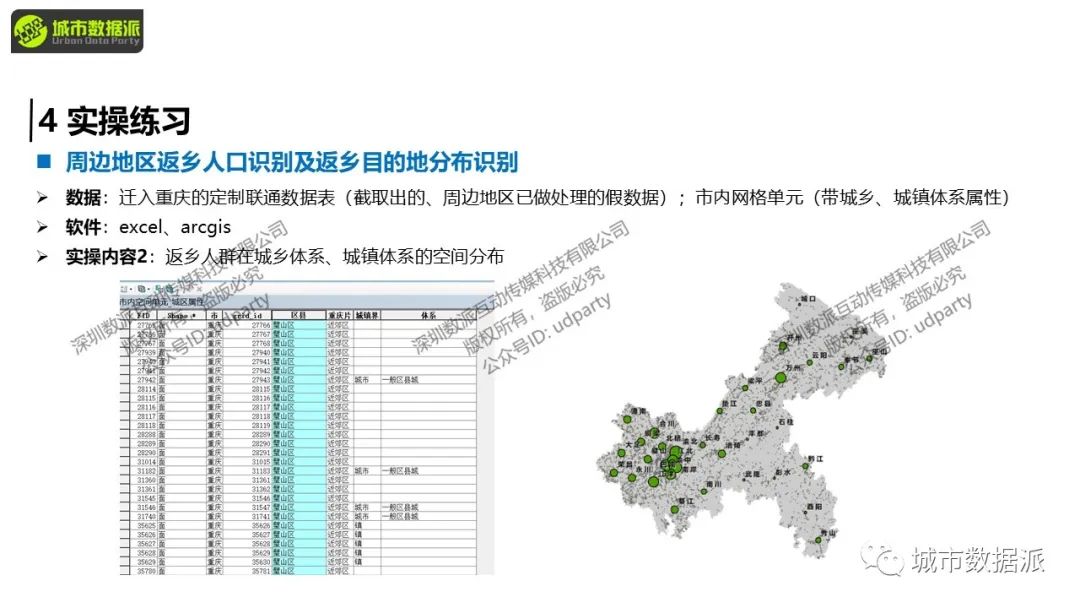The width and height of the screenshot is (1080, 608).
Task: Click the green marker at 云阳 on map
Action: coord(807,362)
